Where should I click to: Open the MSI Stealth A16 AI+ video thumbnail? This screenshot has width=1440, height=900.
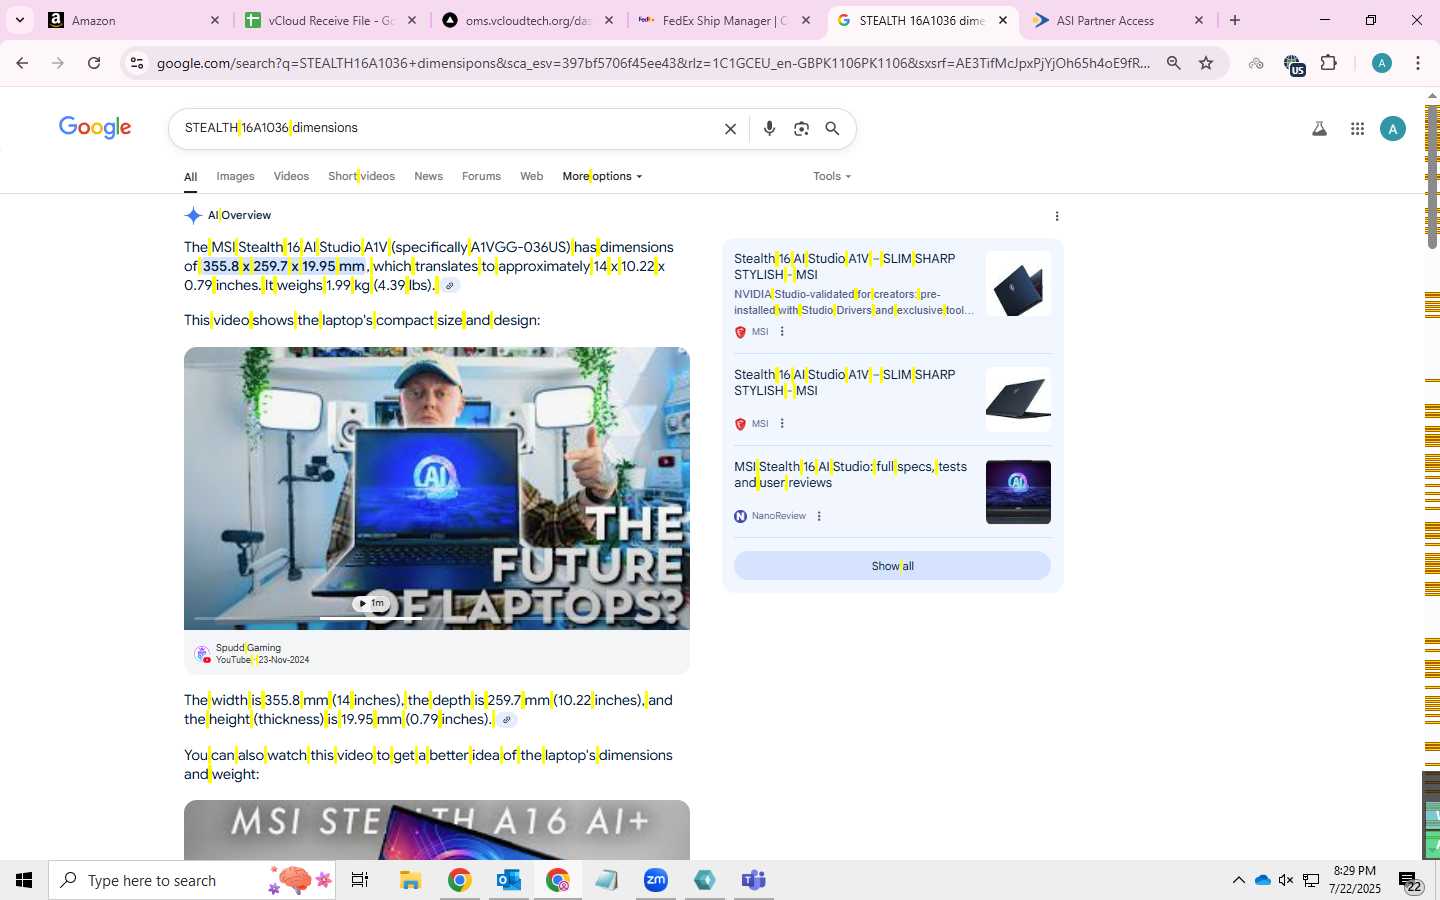pos(437,829)
